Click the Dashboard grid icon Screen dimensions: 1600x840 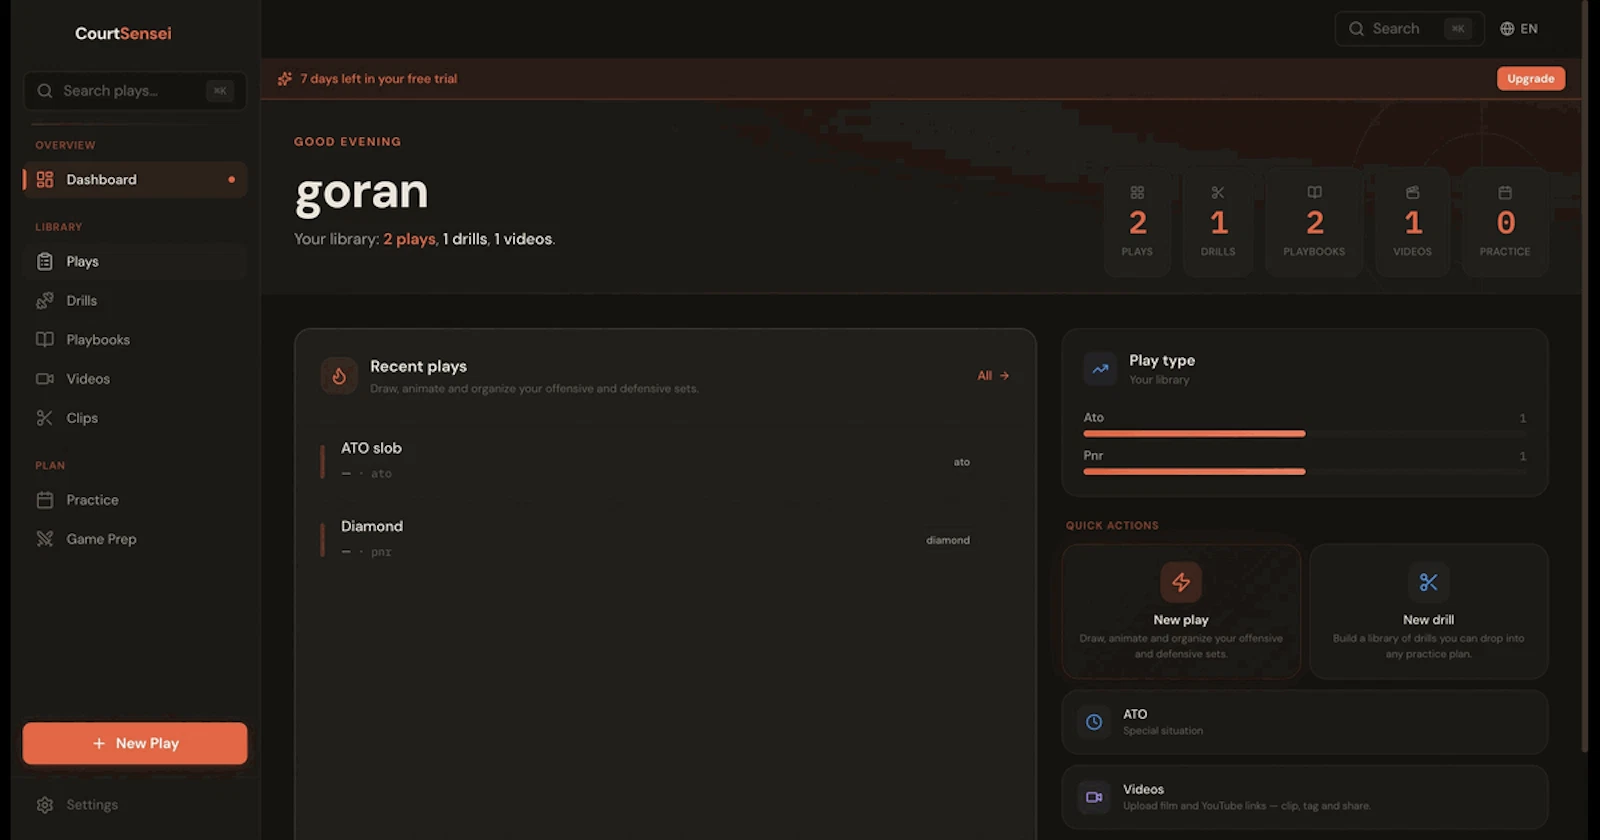click(45, 180)
